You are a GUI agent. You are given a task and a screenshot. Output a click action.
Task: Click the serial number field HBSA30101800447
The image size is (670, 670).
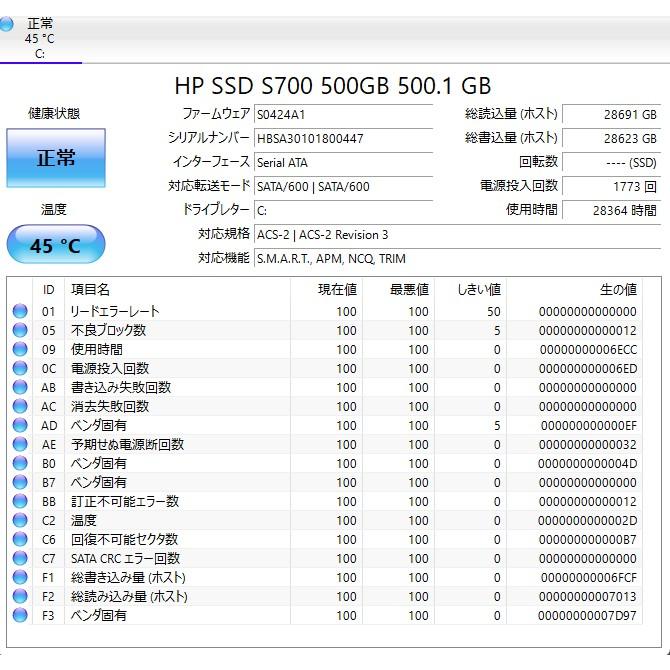(344, 138)
